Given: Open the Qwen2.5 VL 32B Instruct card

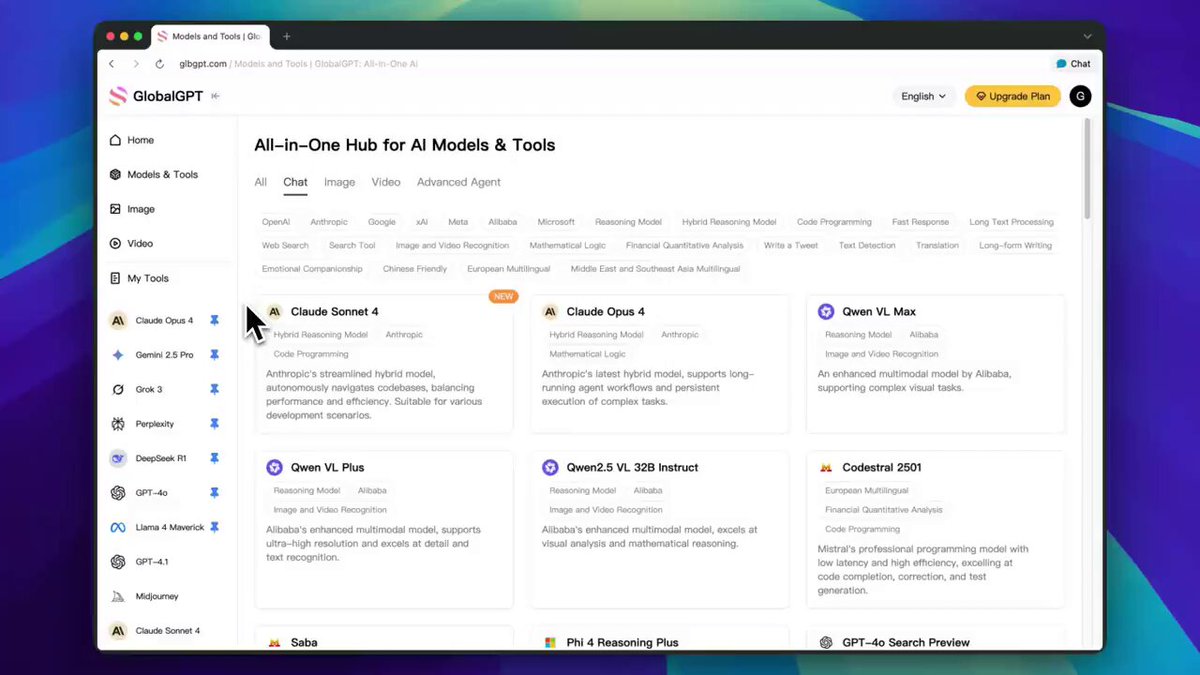Looking at the screenshot, I should point(660,529).
